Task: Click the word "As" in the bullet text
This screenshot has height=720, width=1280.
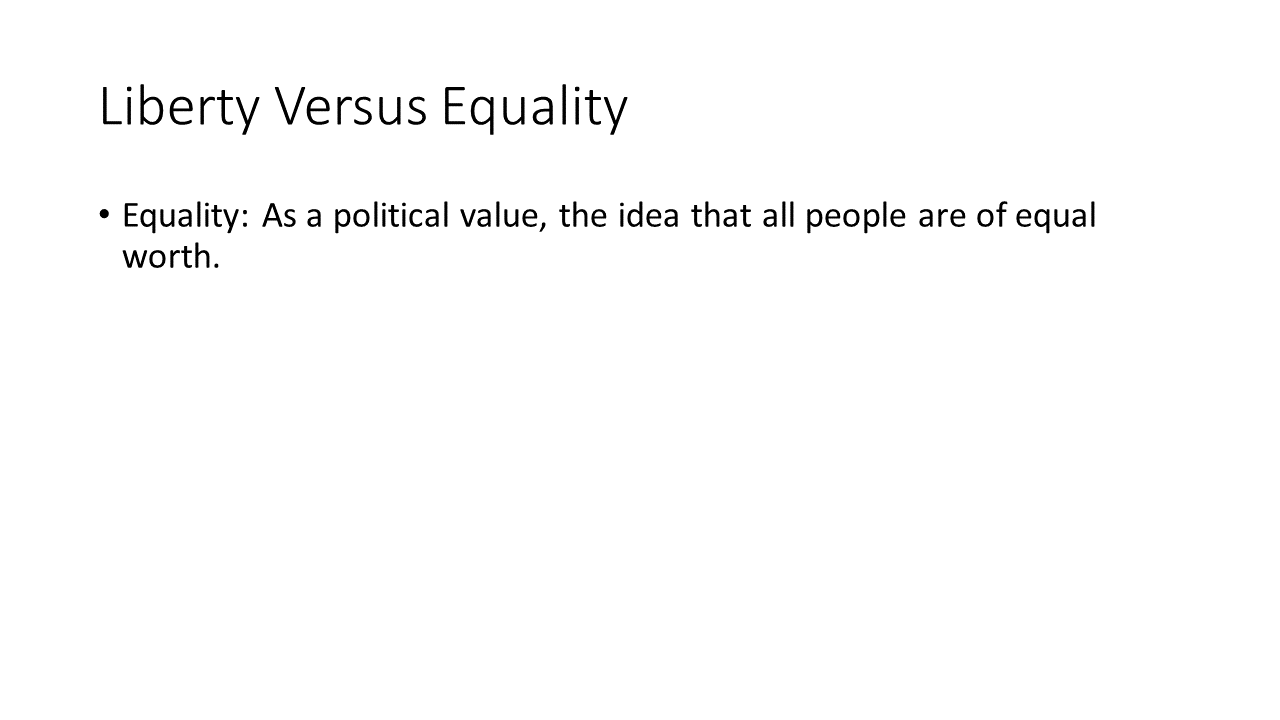Action: click(x=280, y=215)
